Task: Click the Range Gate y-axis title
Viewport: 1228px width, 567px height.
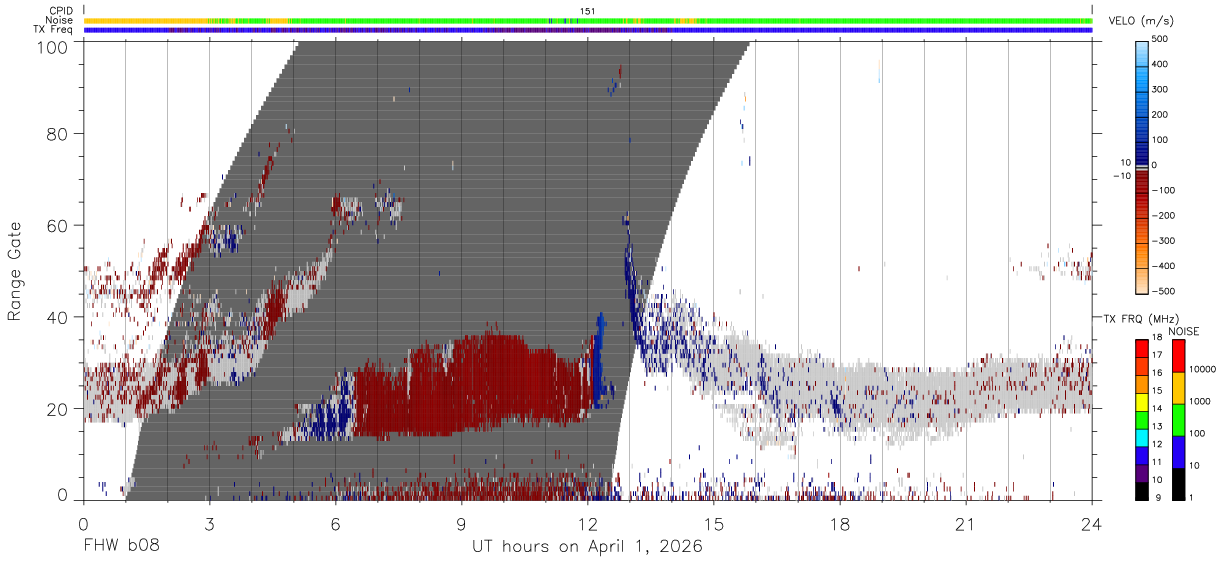Action: click(15, 270)
